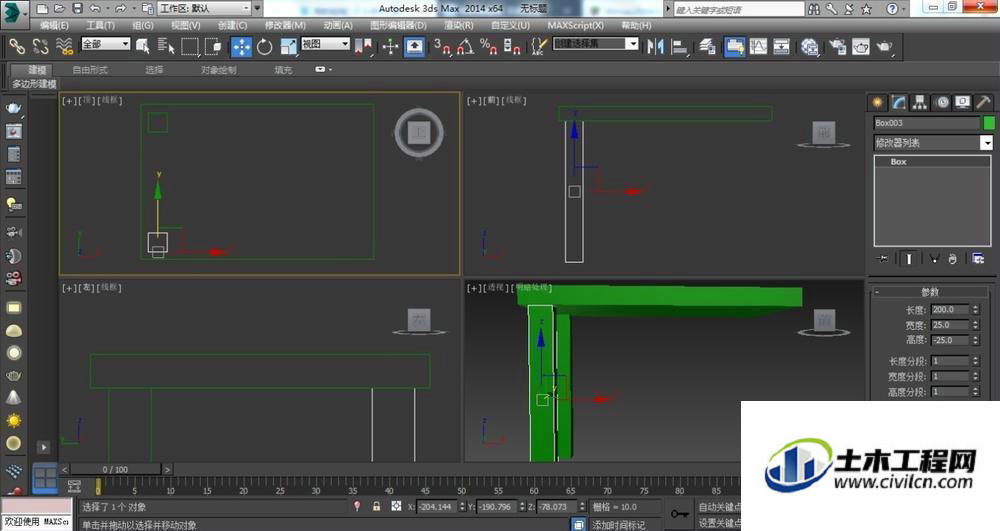Click the Pin Stack icon
The height and width of the screenshot is (531, 1000).
[883, 259]
